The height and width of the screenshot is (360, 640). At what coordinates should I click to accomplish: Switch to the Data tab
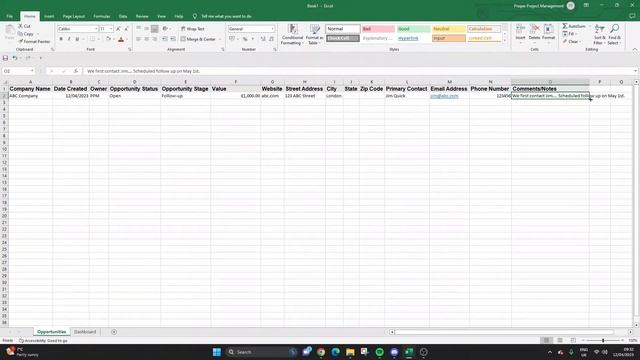pos(123,16)
